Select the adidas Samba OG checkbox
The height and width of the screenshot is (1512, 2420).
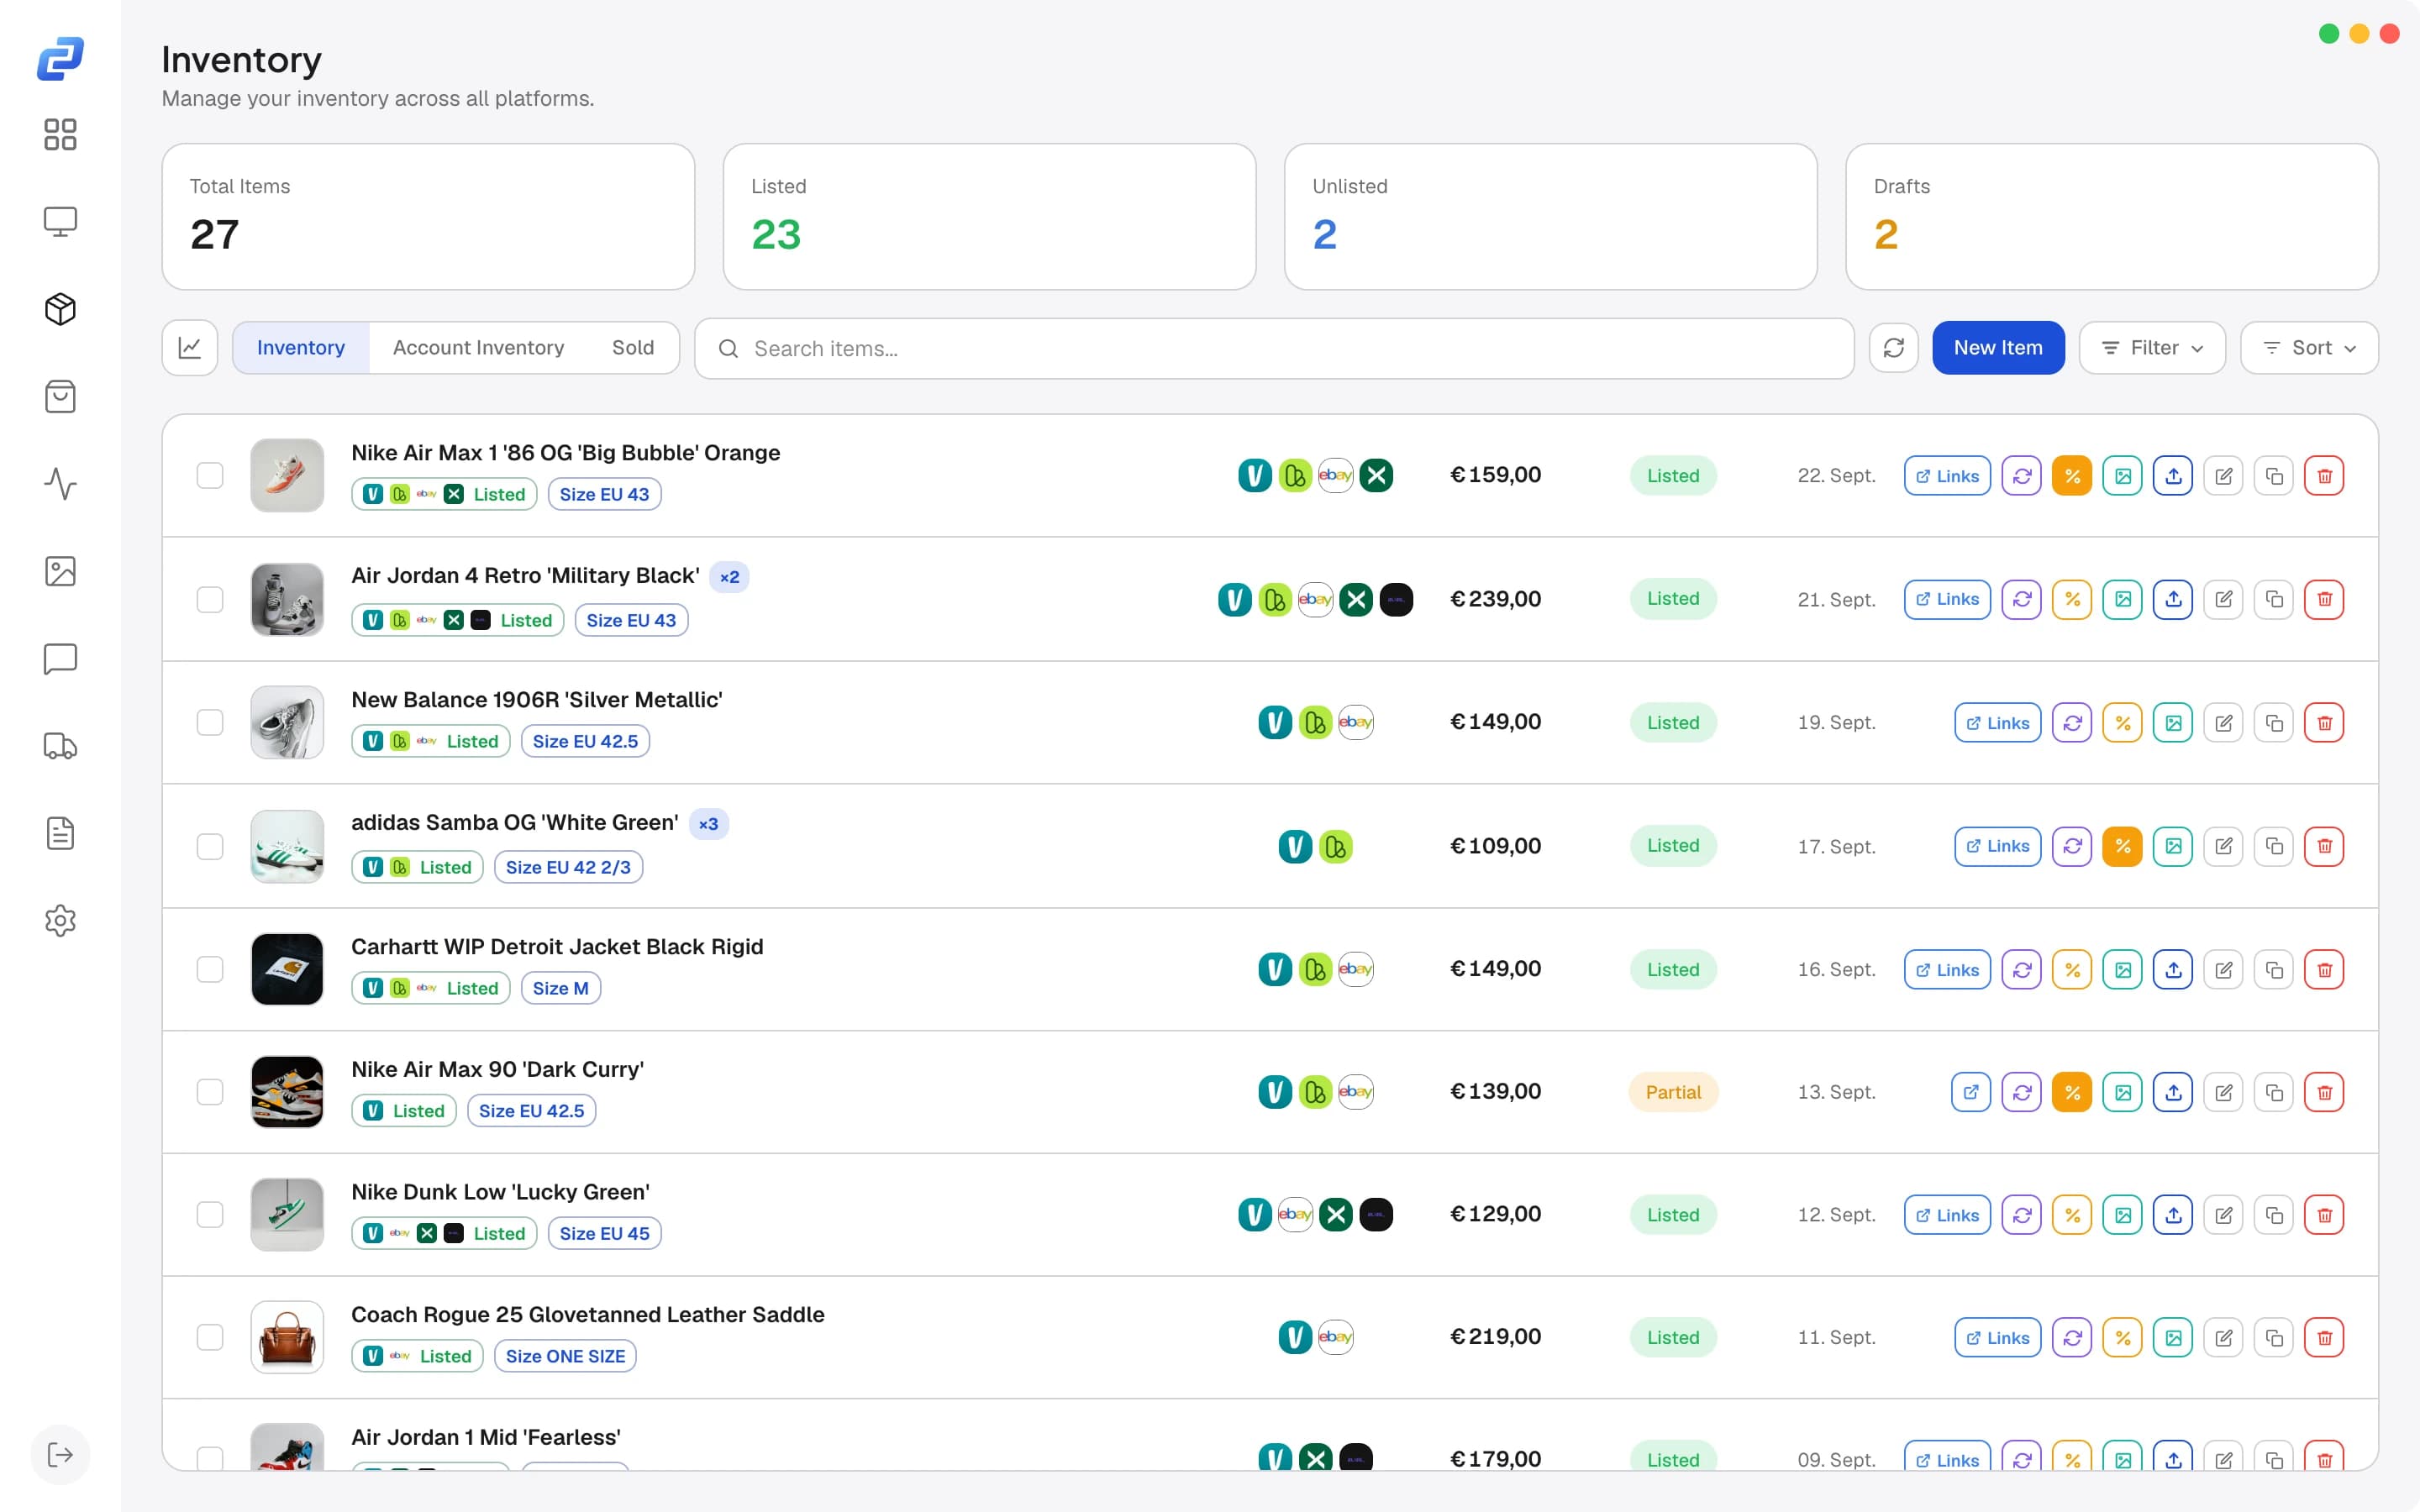coord(210,846)
